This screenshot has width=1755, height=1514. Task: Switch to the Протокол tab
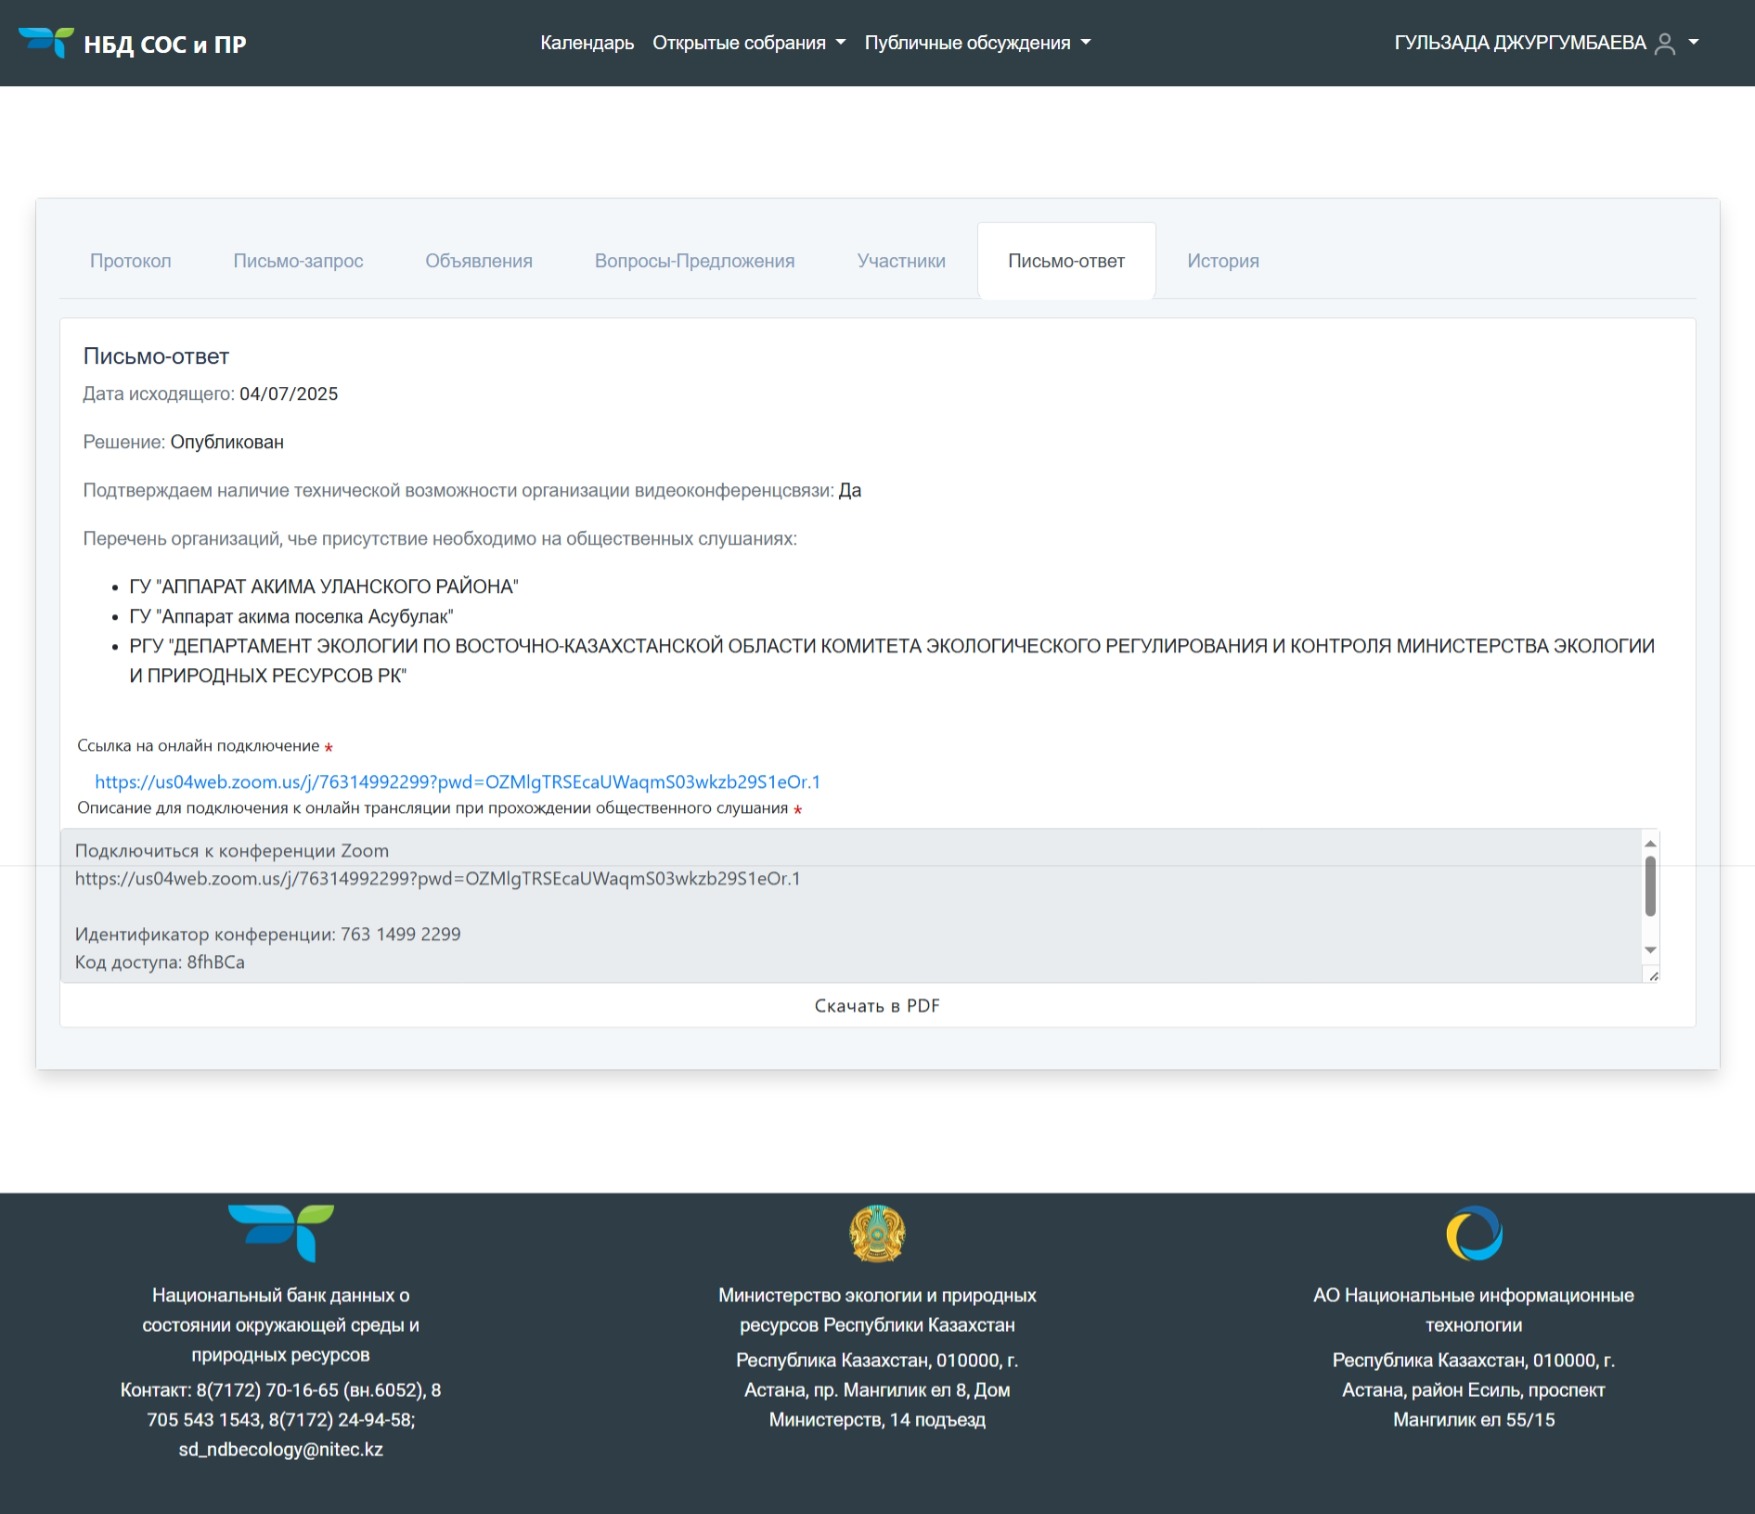point(131,261)
